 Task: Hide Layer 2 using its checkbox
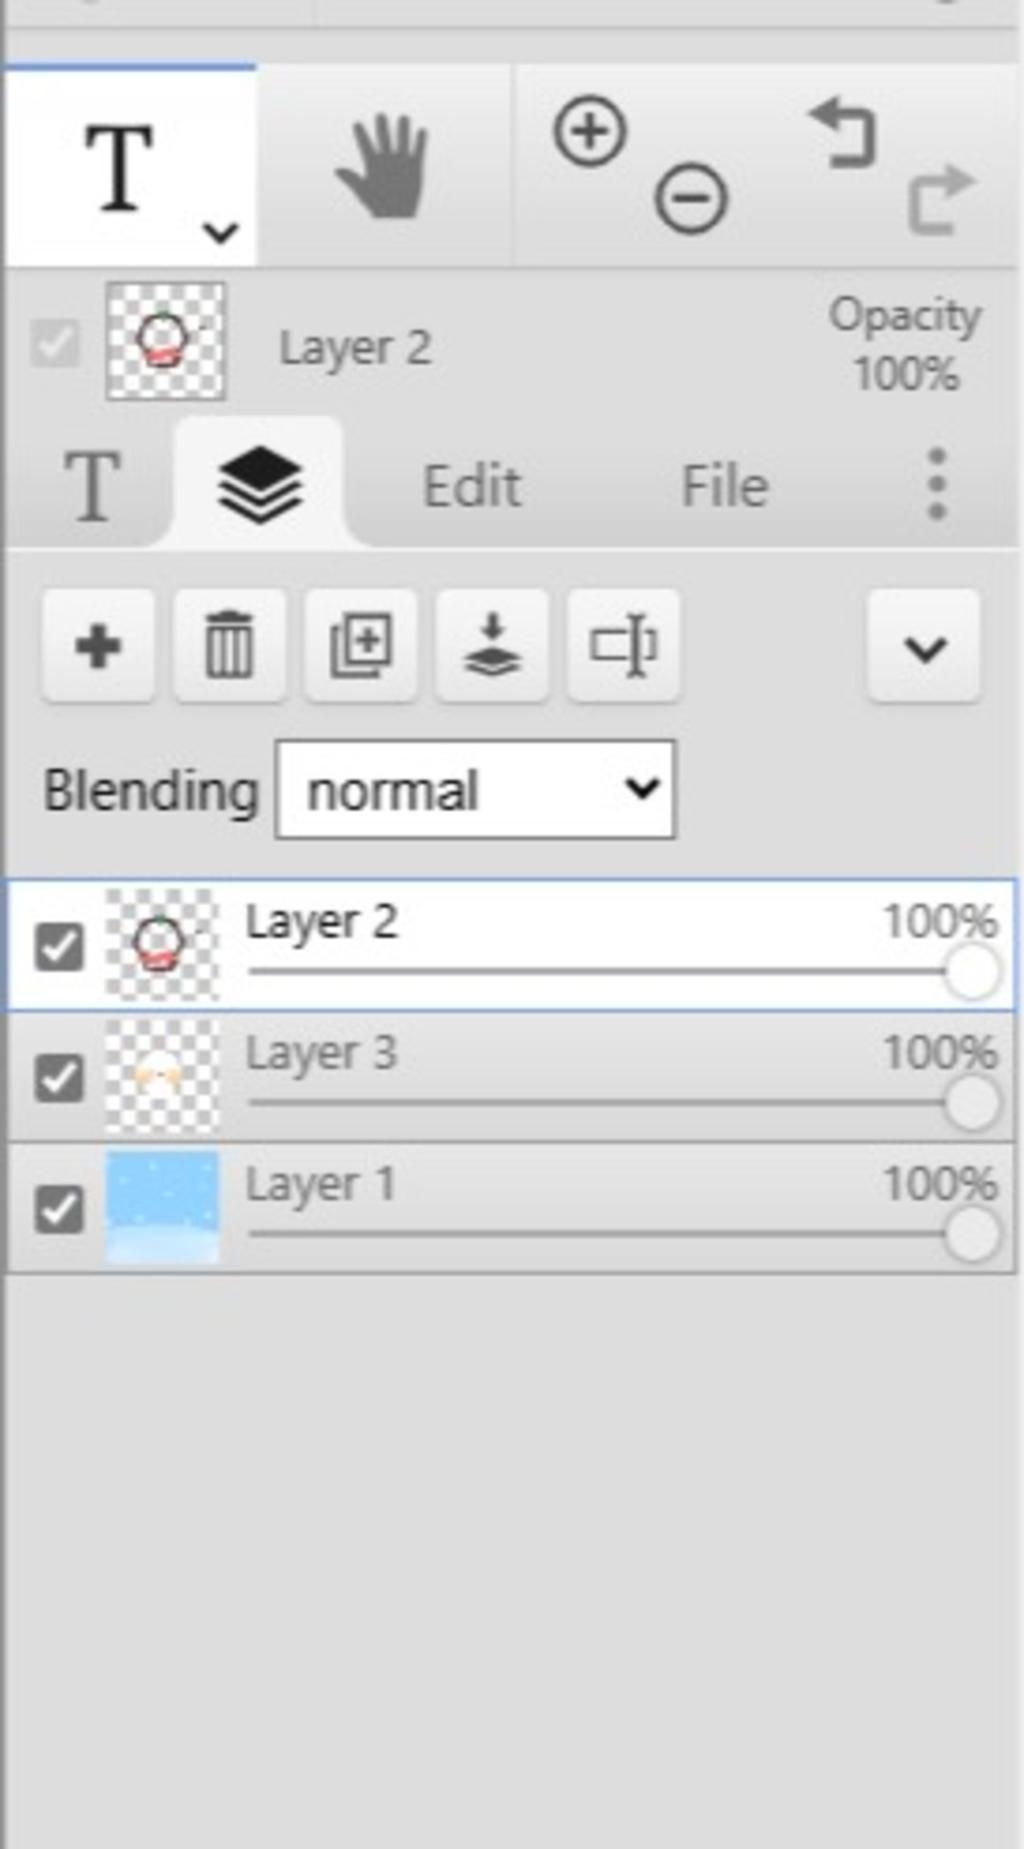pyautogui.click(x=59, y=947)
